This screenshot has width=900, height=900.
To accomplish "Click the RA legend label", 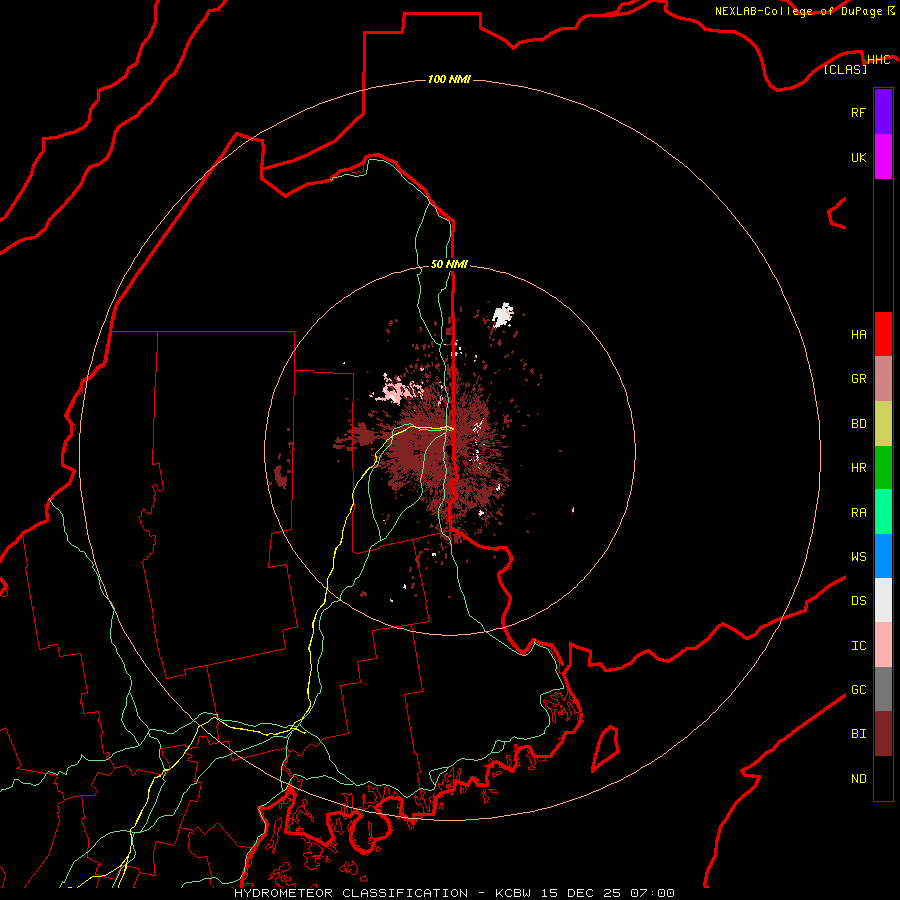I will tap(858, 512).
